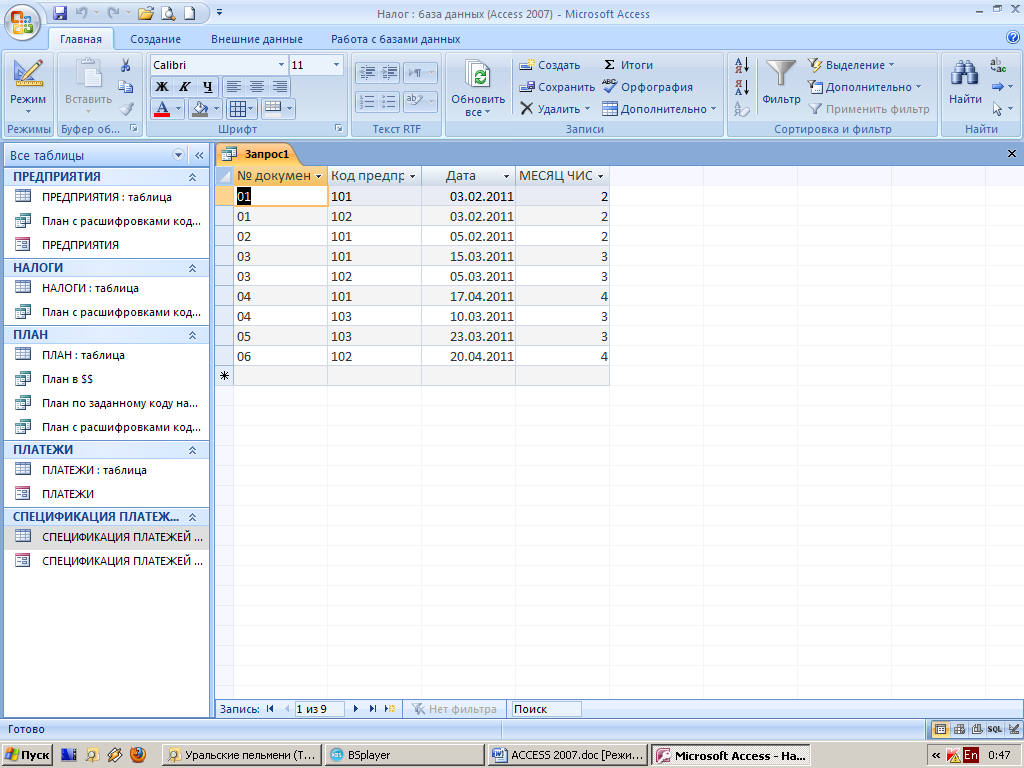Align text center
The height and width of the screenshot is (768, 1024).
coord(257,87)
